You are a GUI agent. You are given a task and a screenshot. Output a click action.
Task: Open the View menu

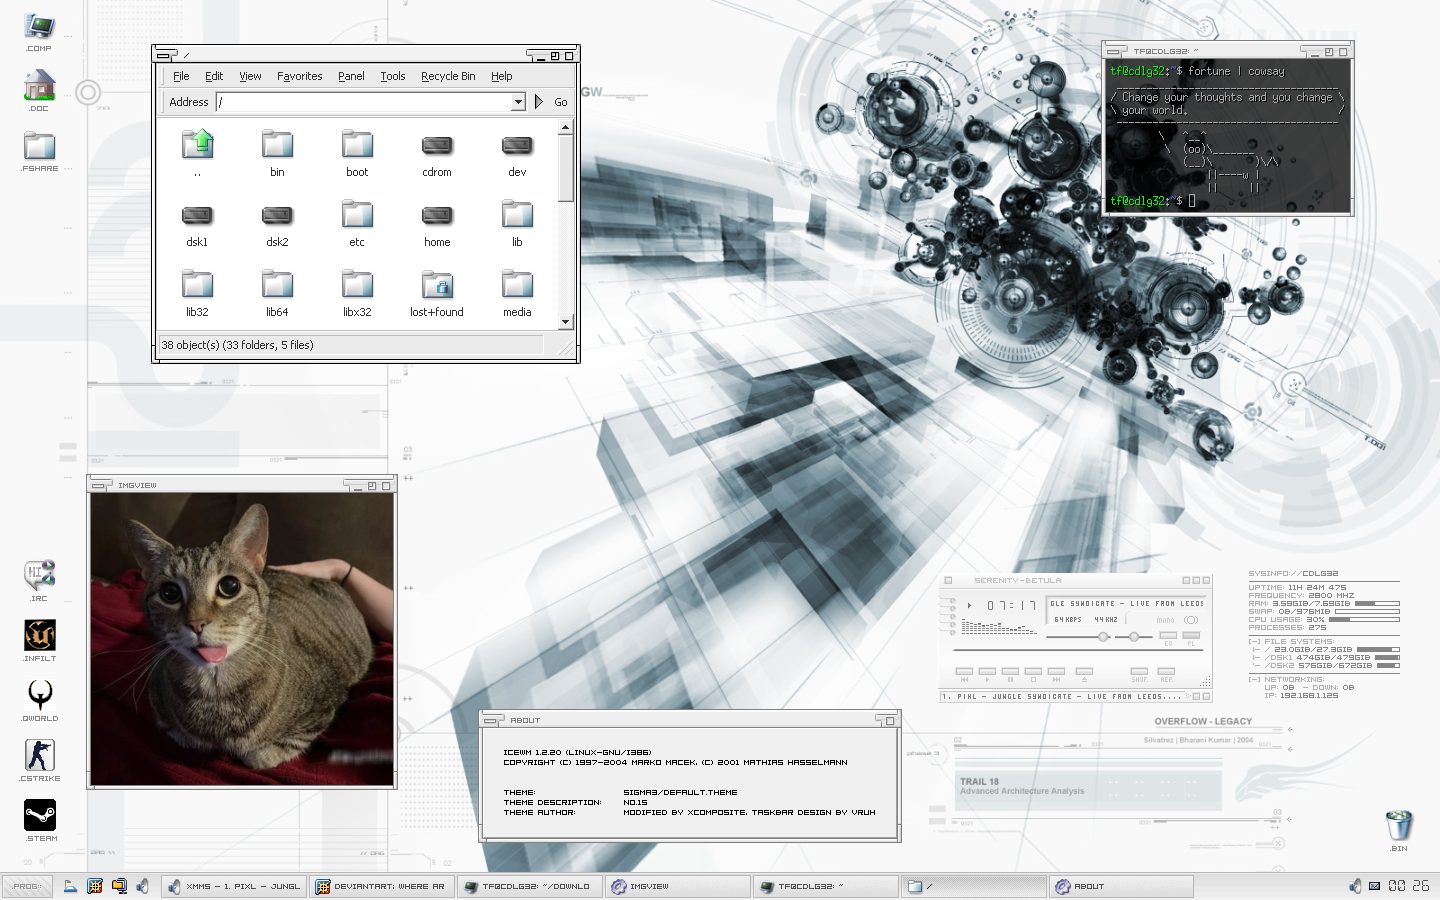(250, 76)
